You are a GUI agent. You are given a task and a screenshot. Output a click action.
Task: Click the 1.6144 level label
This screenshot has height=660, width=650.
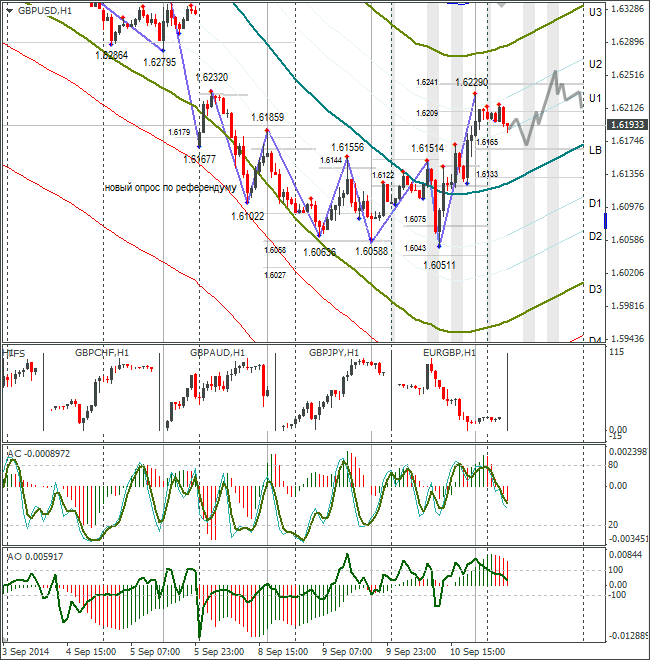pos(331,160)
